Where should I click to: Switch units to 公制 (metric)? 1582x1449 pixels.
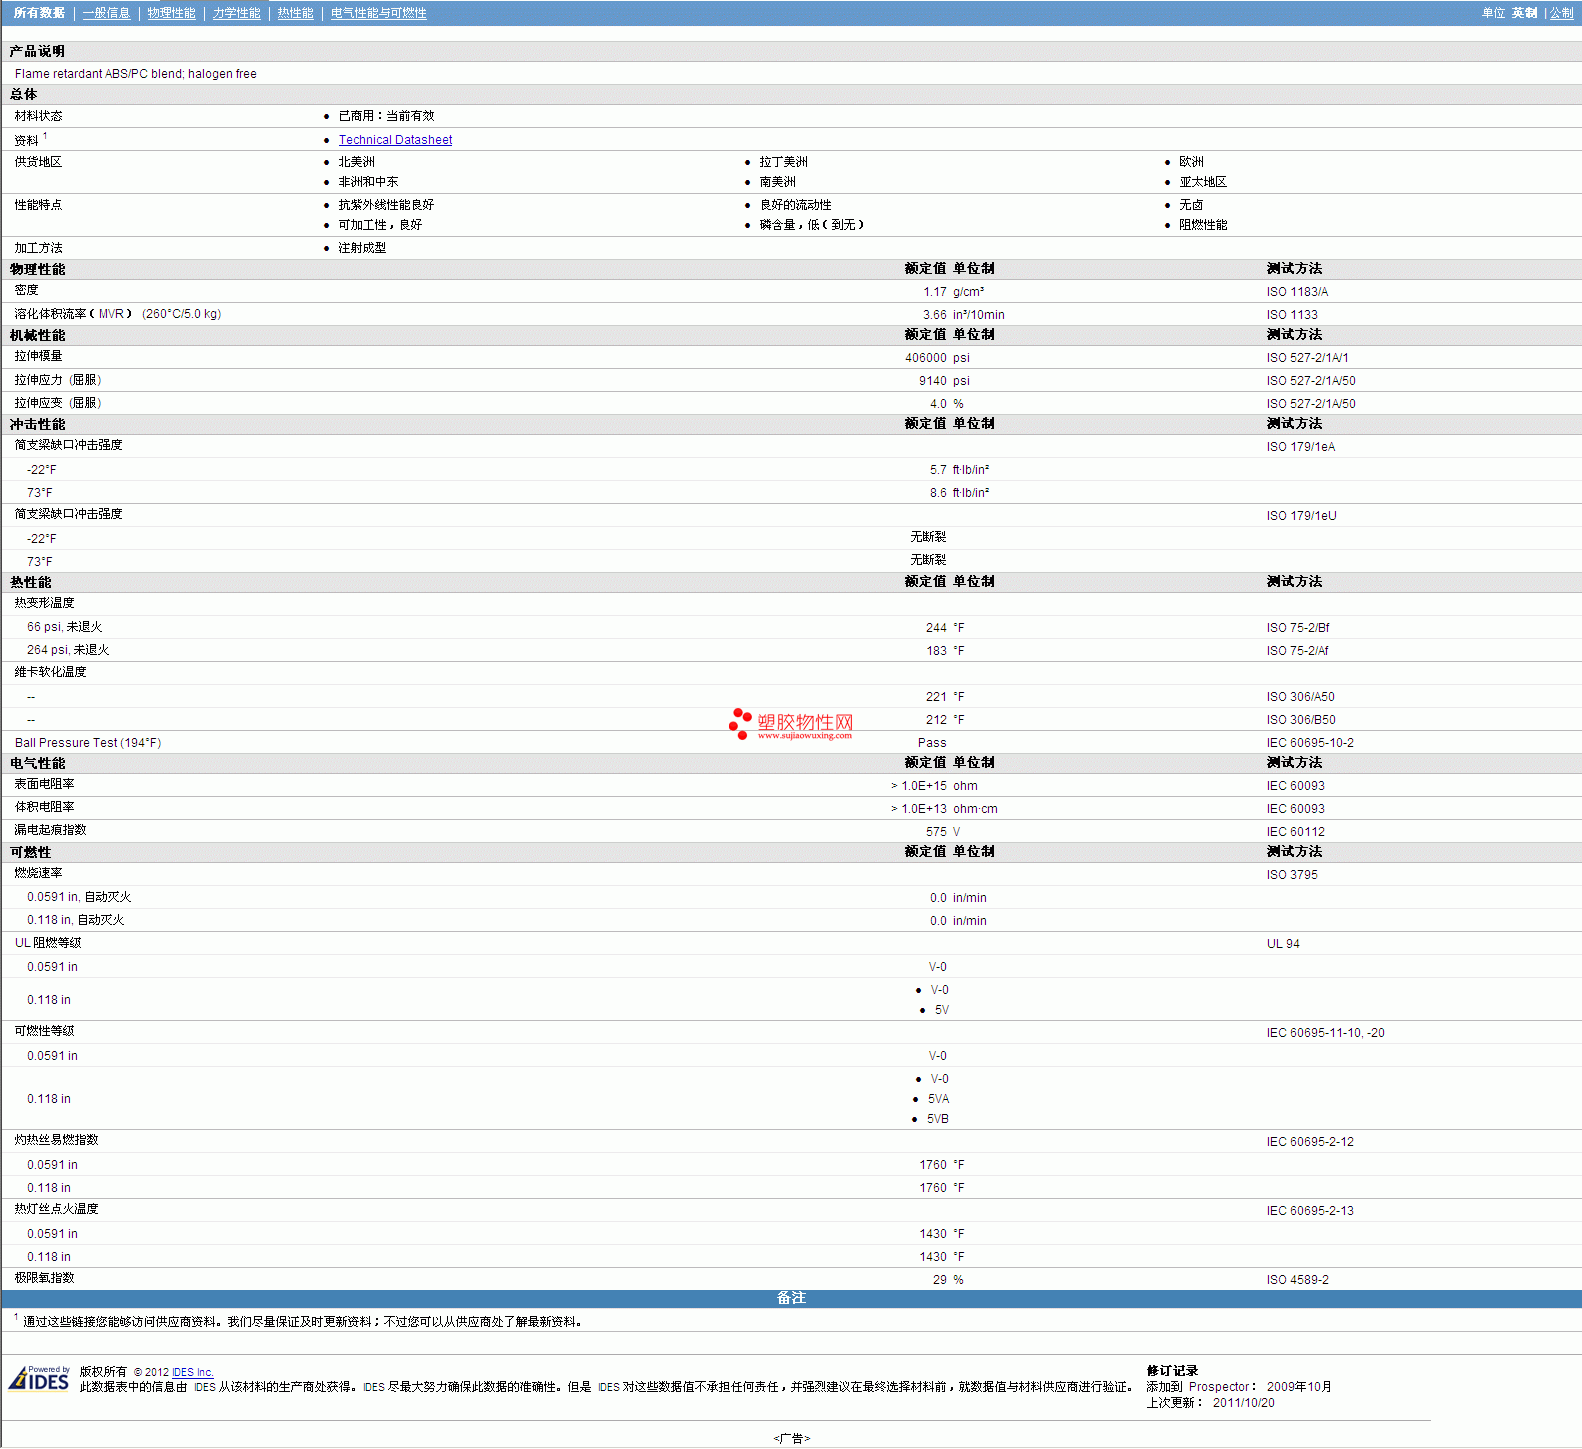[x=1561, y=13]
